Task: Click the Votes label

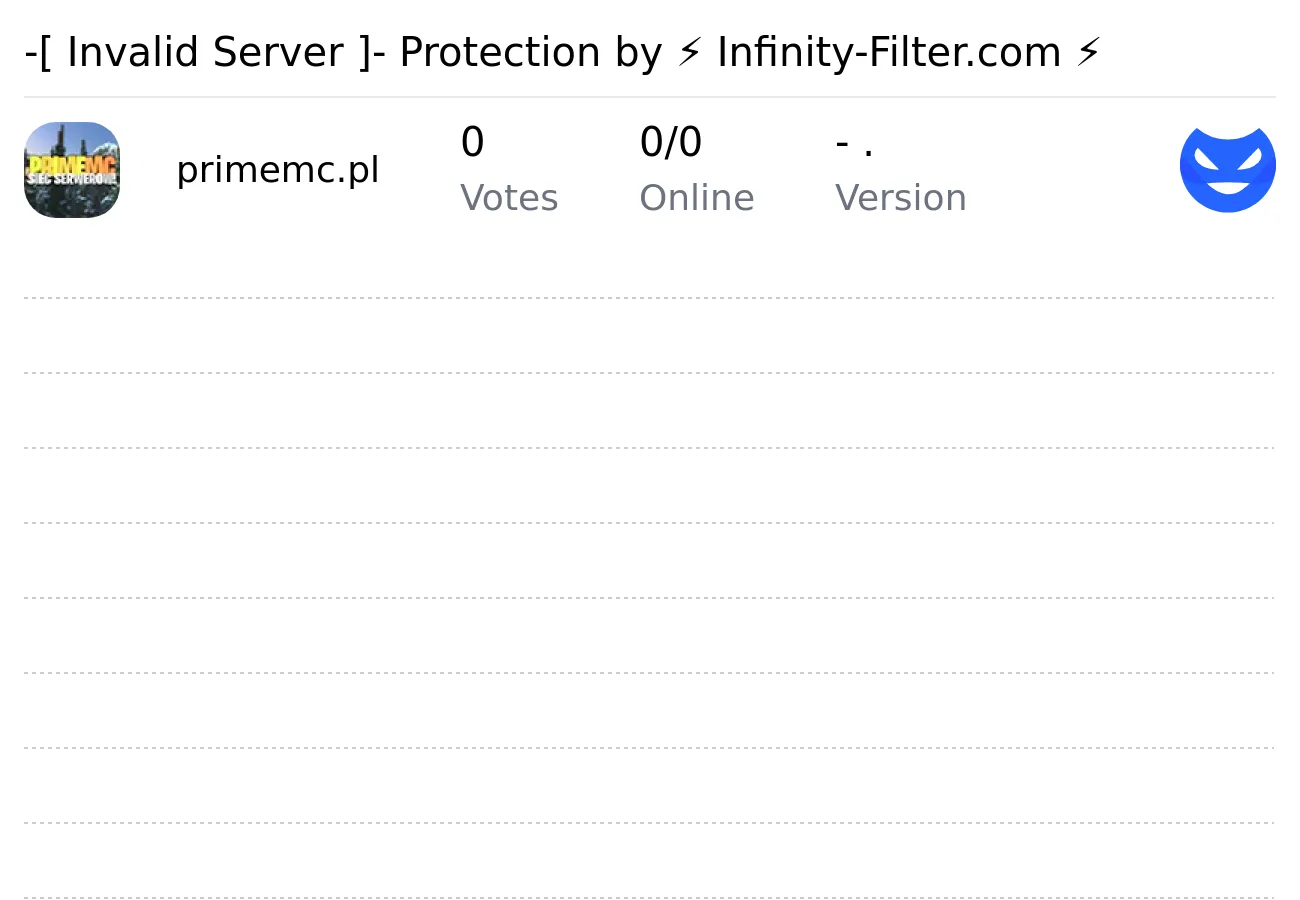Action: (509, 198)
